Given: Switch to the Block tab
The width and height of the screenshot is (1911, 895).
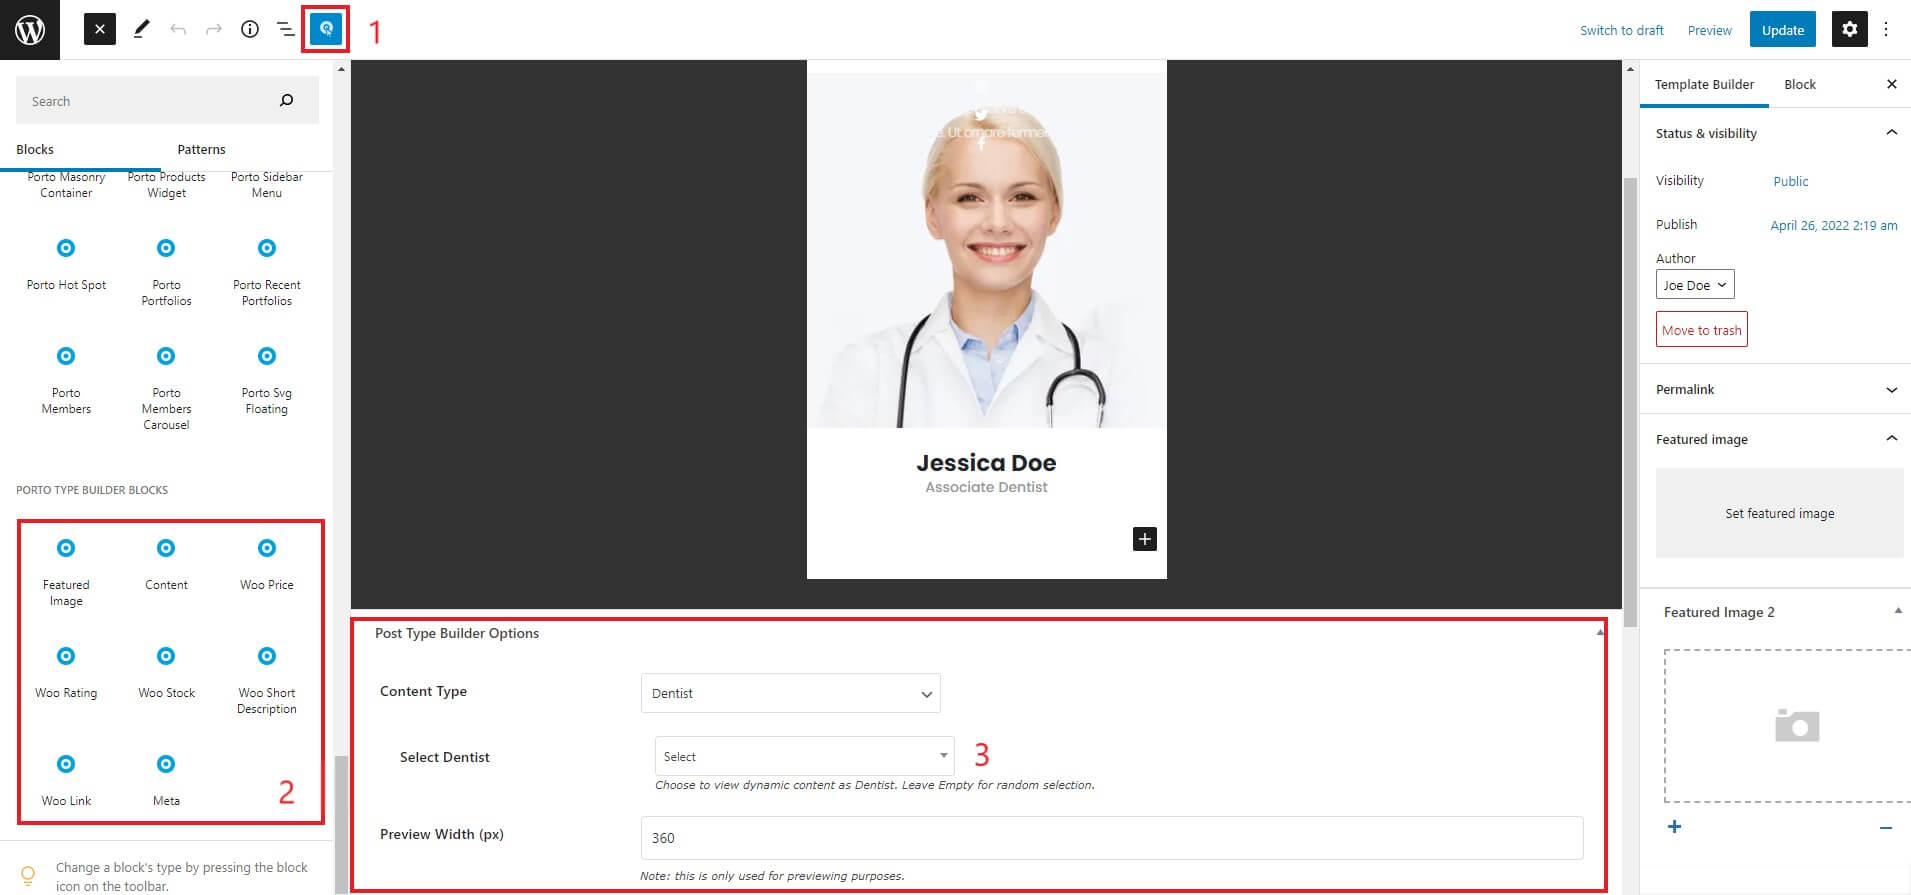Looking at the screenshot, I should click(x=1799, y=84).
